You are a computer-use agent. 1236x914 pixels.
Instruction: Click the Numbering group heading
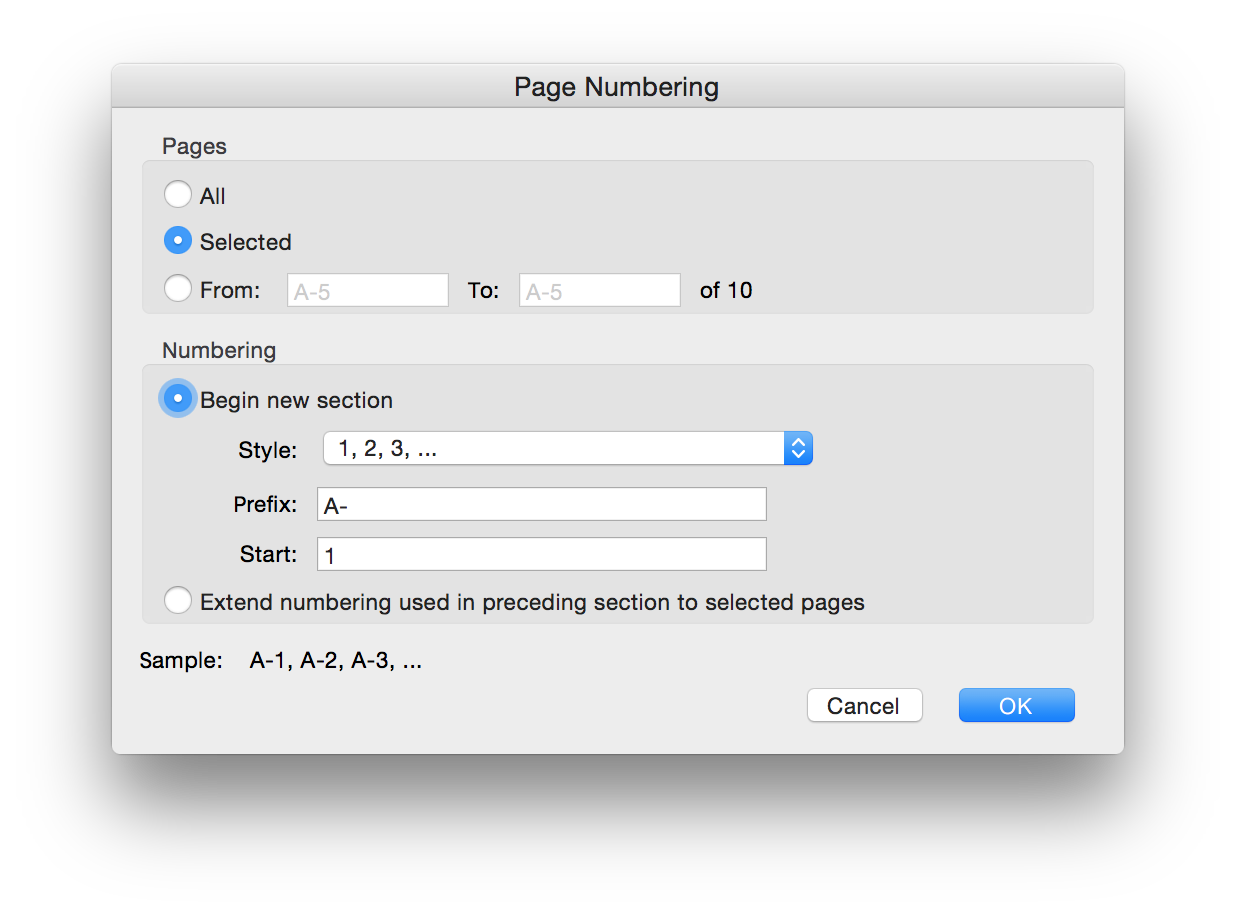[x=219, y=350]
